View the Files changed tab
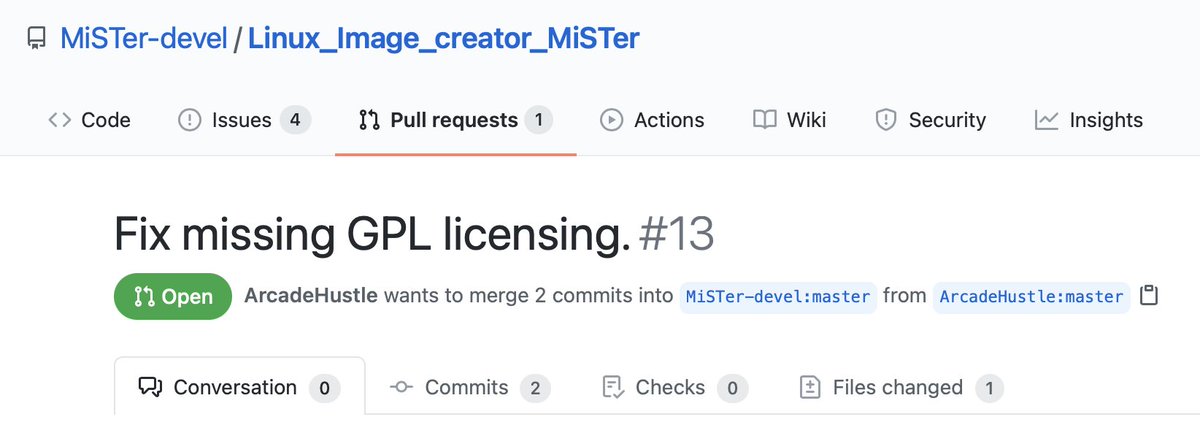The image size is (1200, 425). click(x=902, y=387)
